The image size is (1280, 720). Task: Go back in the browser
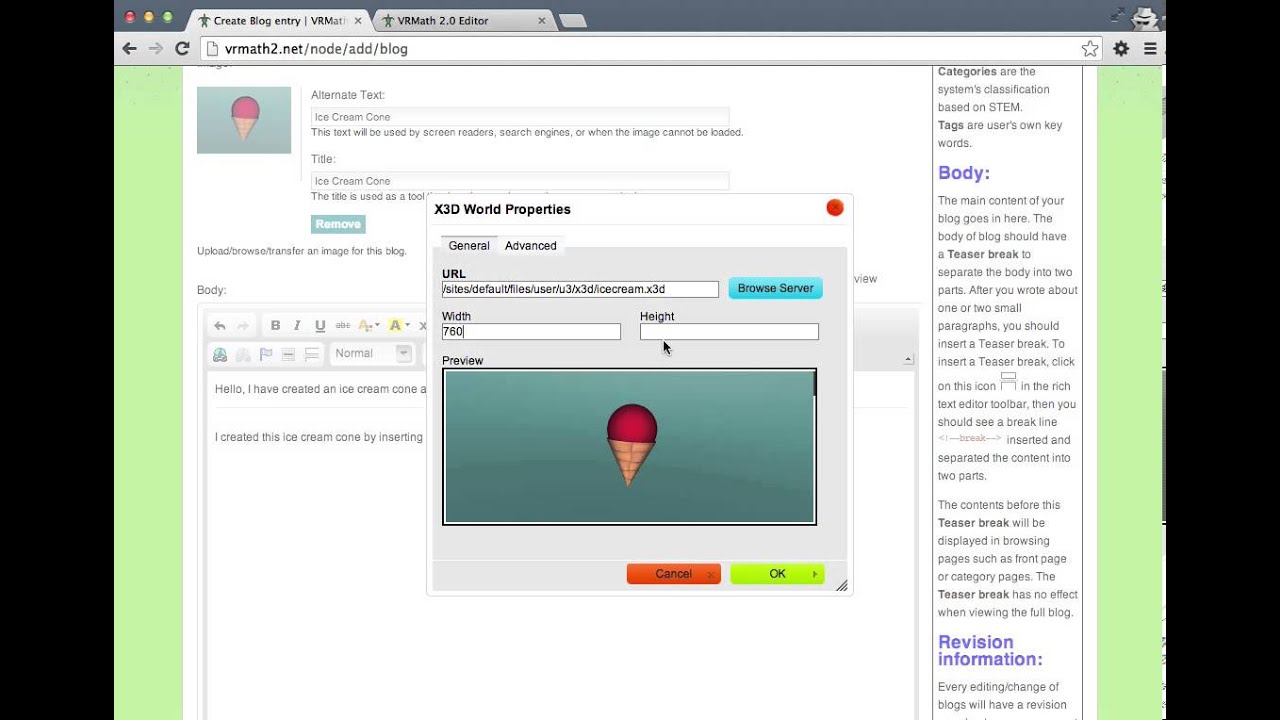pos(129,48)
